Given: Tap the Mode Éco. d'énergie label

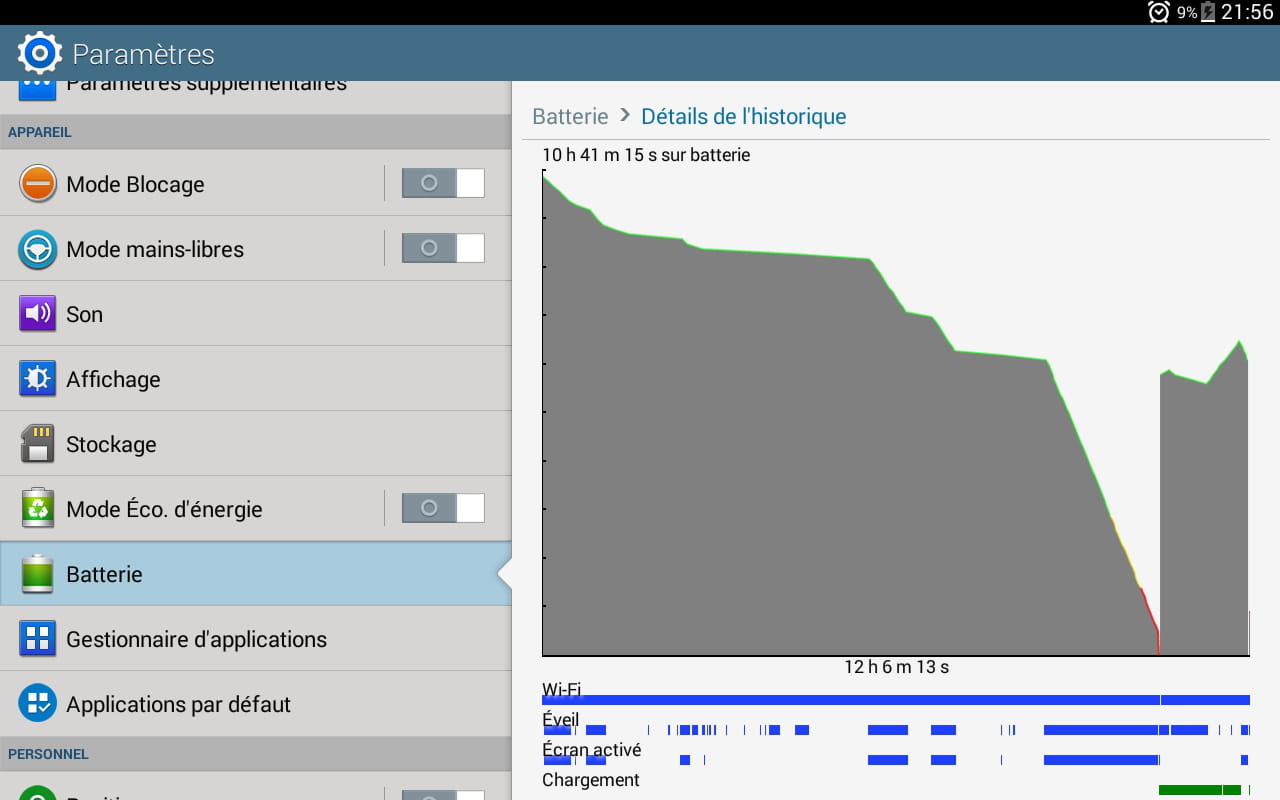Looking at the screenshot, I should (164, 509).
